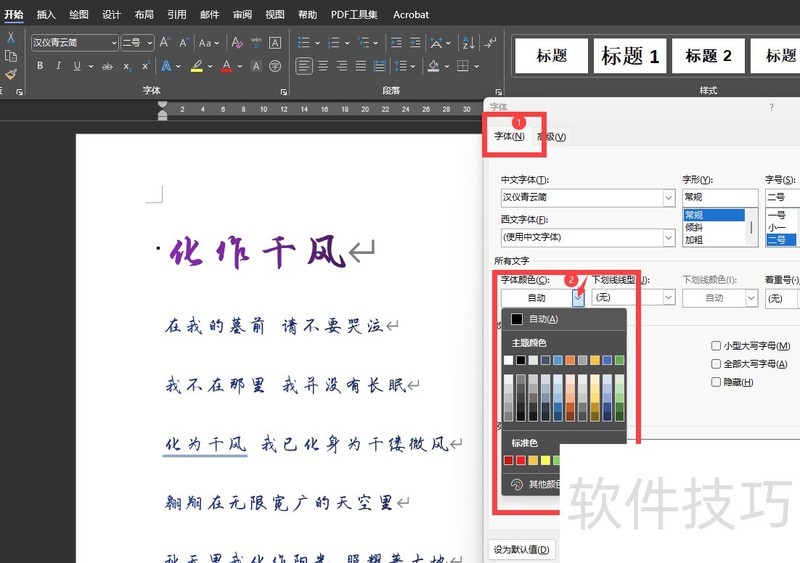This screenshot has height=563, width=800.
Task: Increase font size with the grow-font icon
Action: click(x=165, y=43)
